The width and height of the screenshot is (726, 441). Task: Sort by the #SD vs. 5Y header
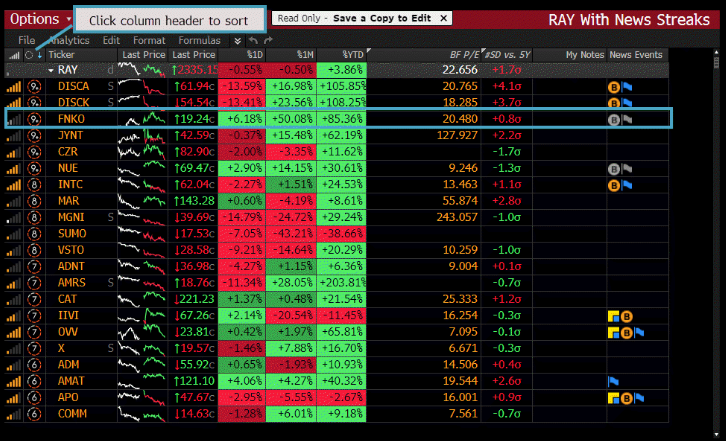coord(507,55)
